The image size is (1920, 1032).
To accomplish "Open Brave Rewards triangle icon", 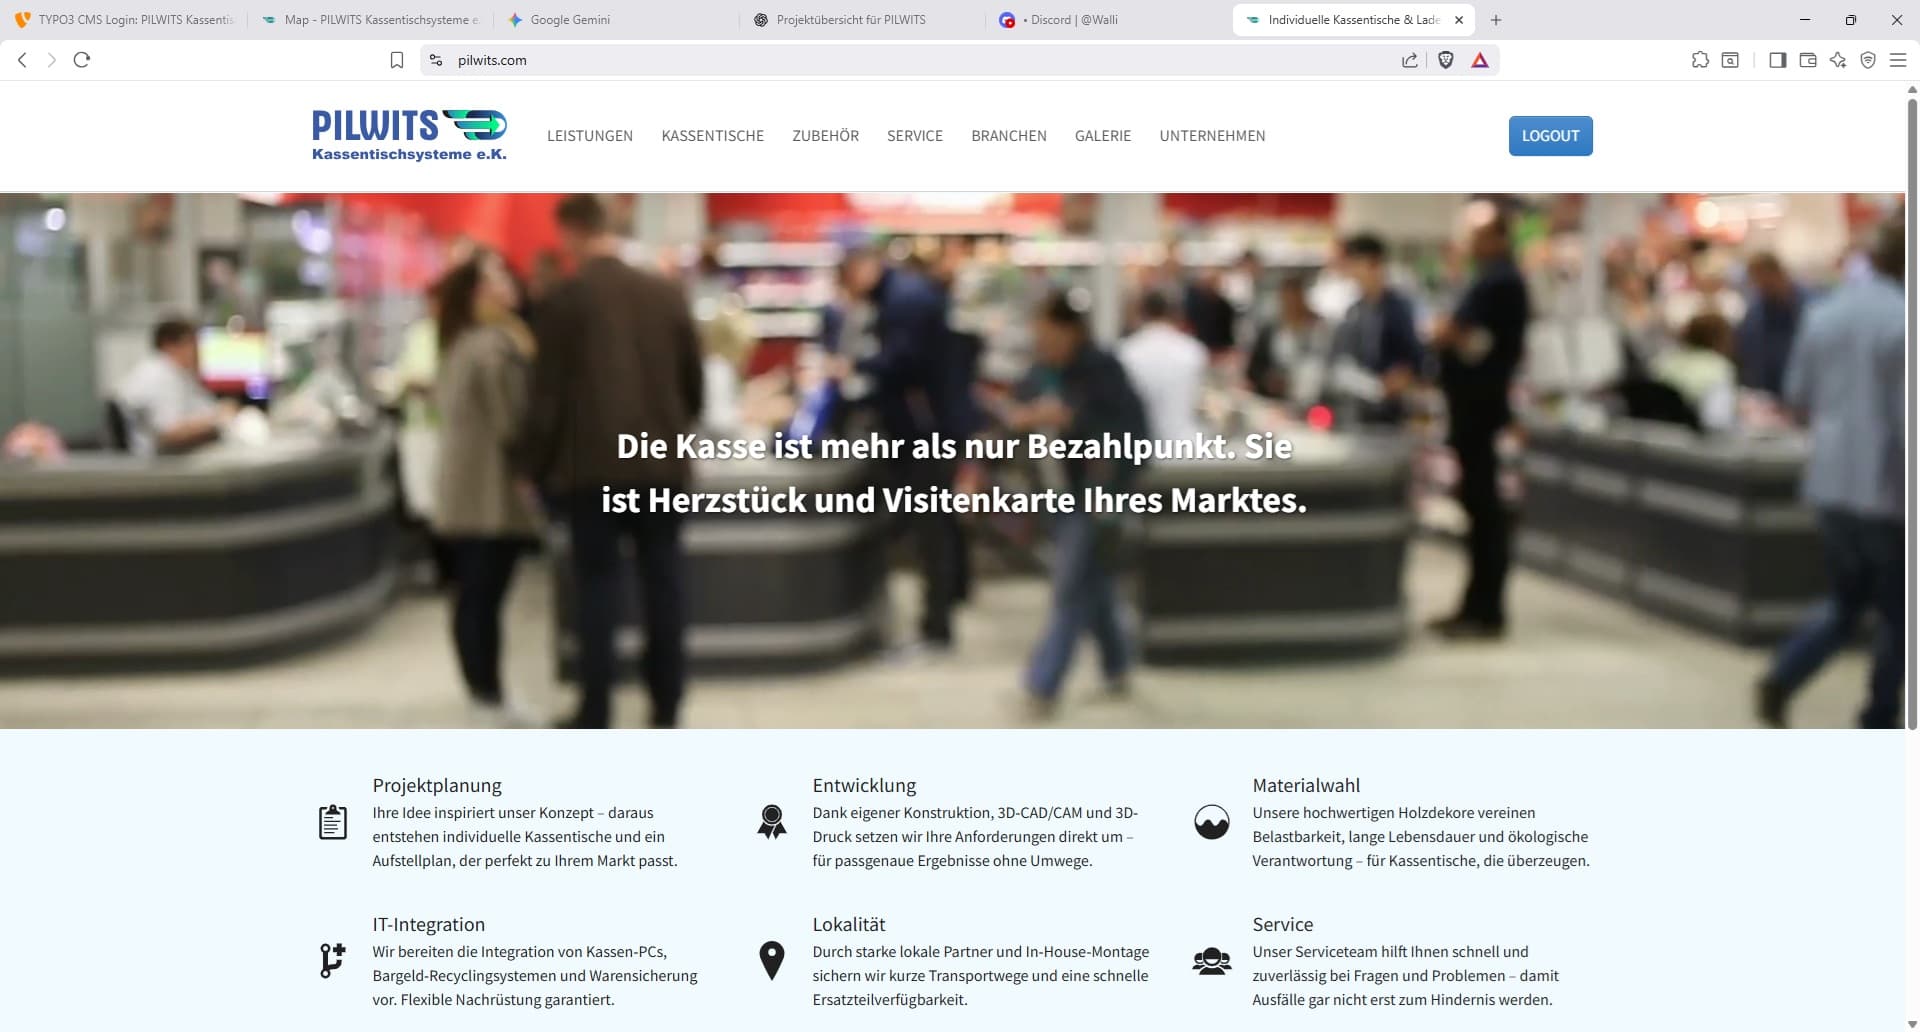I will [x=1480, y=60].
